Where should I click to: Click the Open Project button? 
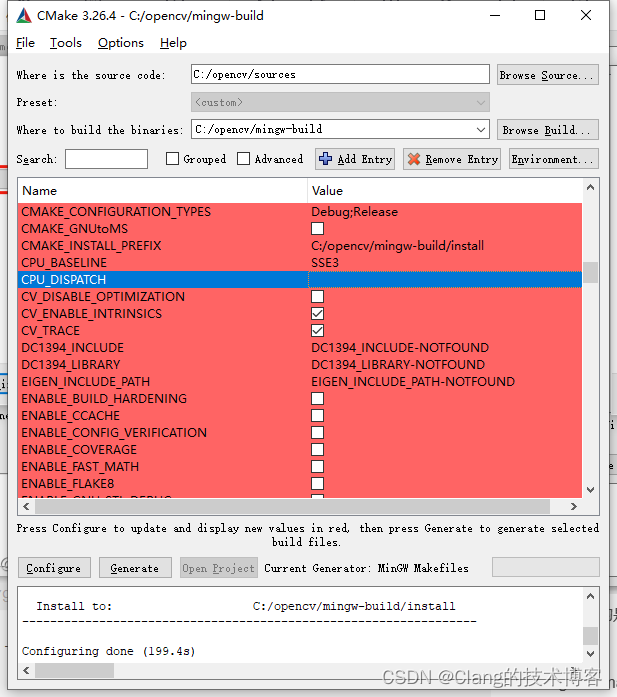pyautogui.click(x=219, y=568)
